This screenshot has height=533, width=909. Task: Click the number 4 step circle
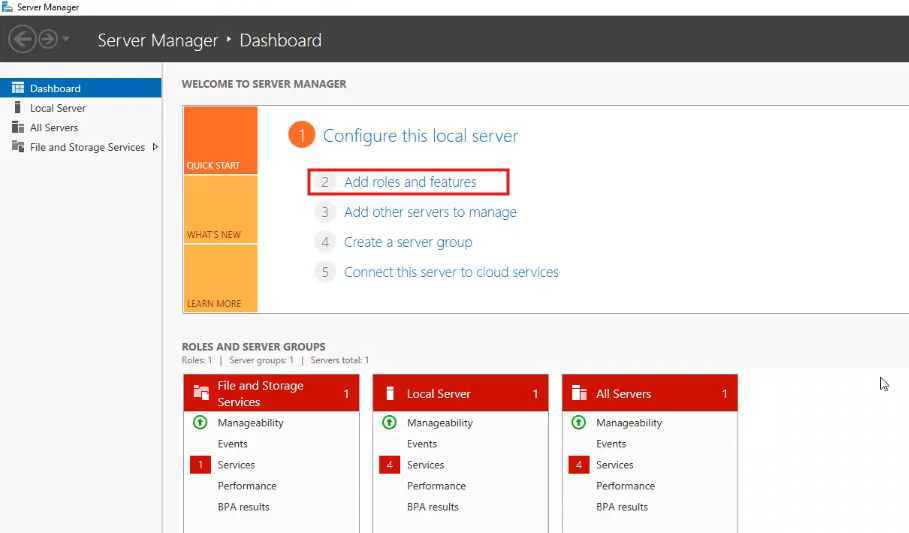(325, 242)
